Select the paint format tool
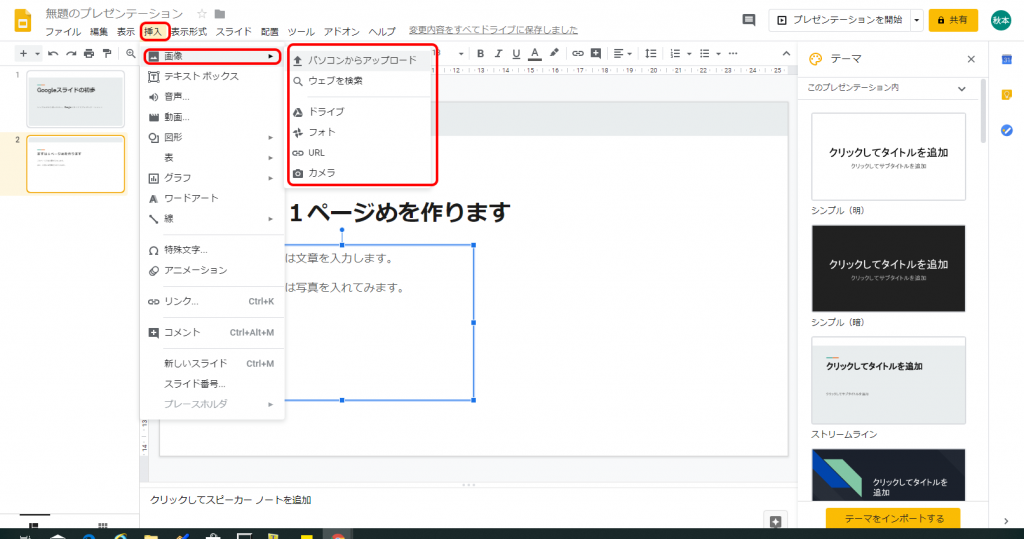The width and height of the screenshot is (1024, 539). pyautogui.click(x=107, y=54)
